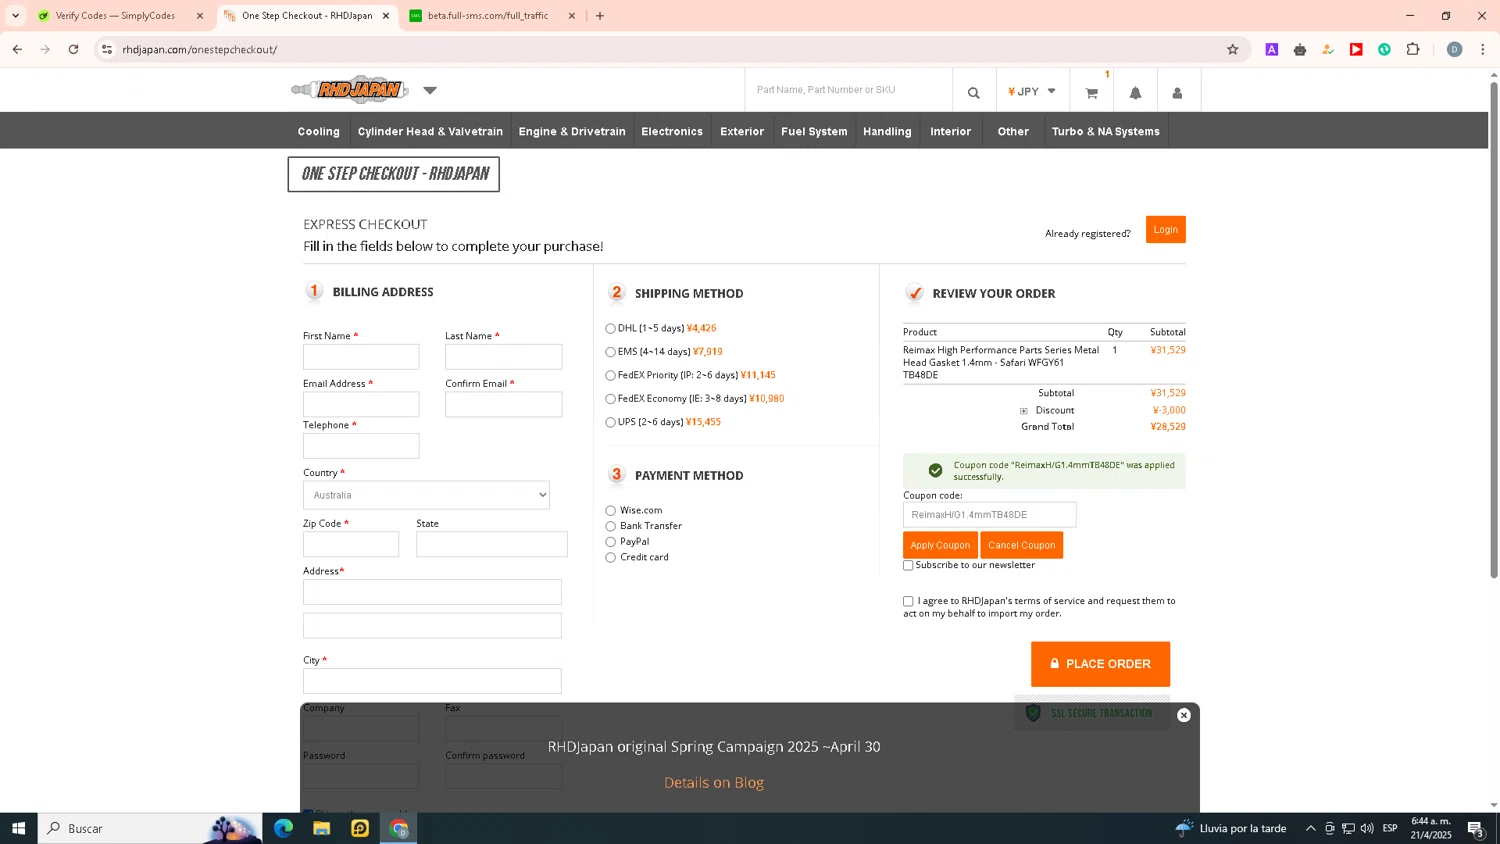Open the Interior menu
1500x844 pixels.
click(x=951, y=131)
